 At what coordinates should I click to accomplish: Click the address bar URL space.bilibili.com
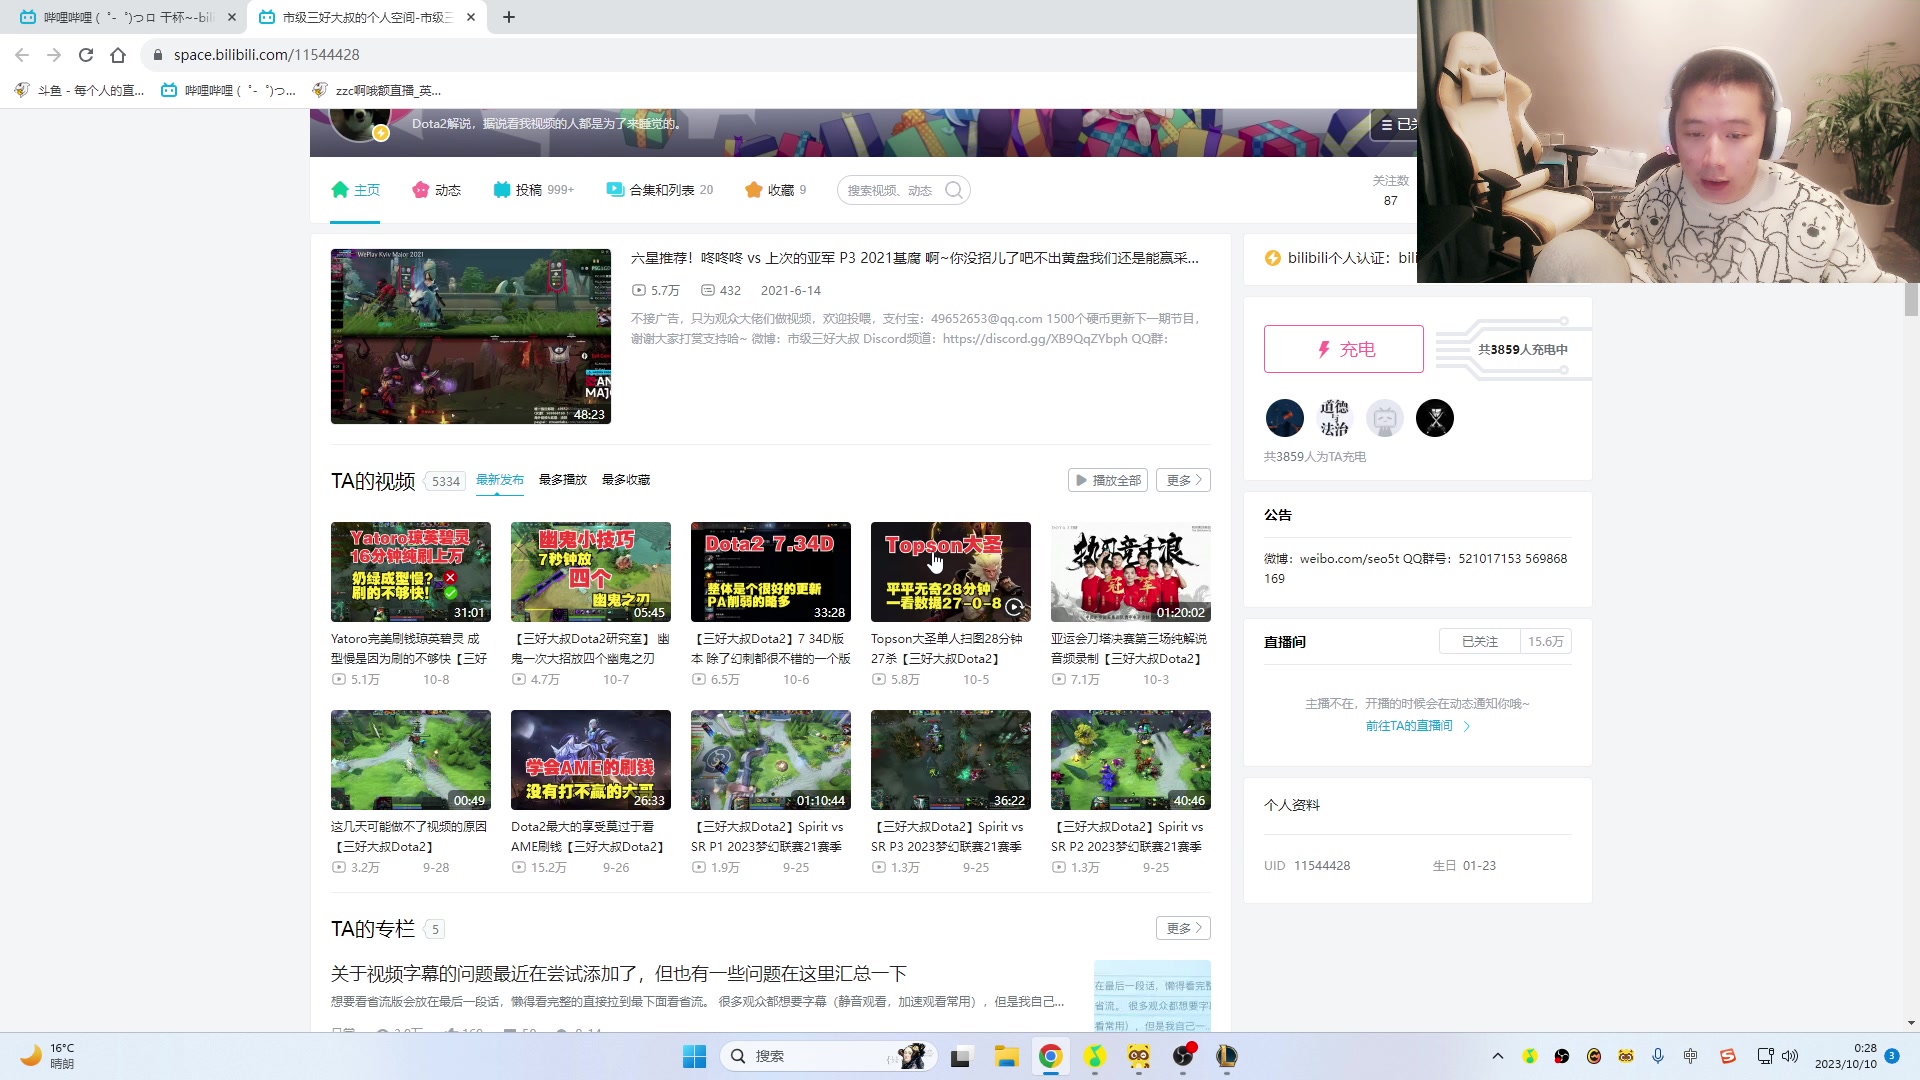pos(266,55)
